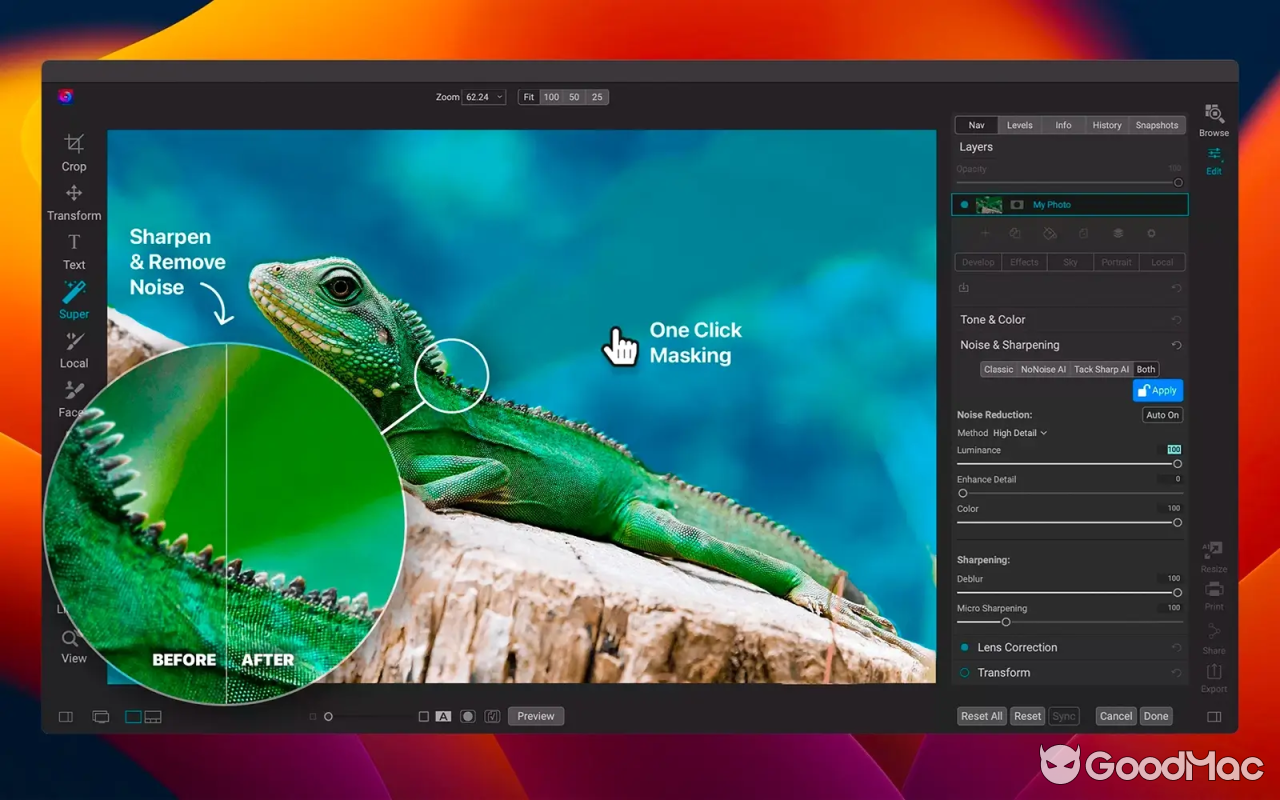The width and height of the screenshot is (1280, 800).
Task: Open Local adjustments tool
Action: point(73,350)
